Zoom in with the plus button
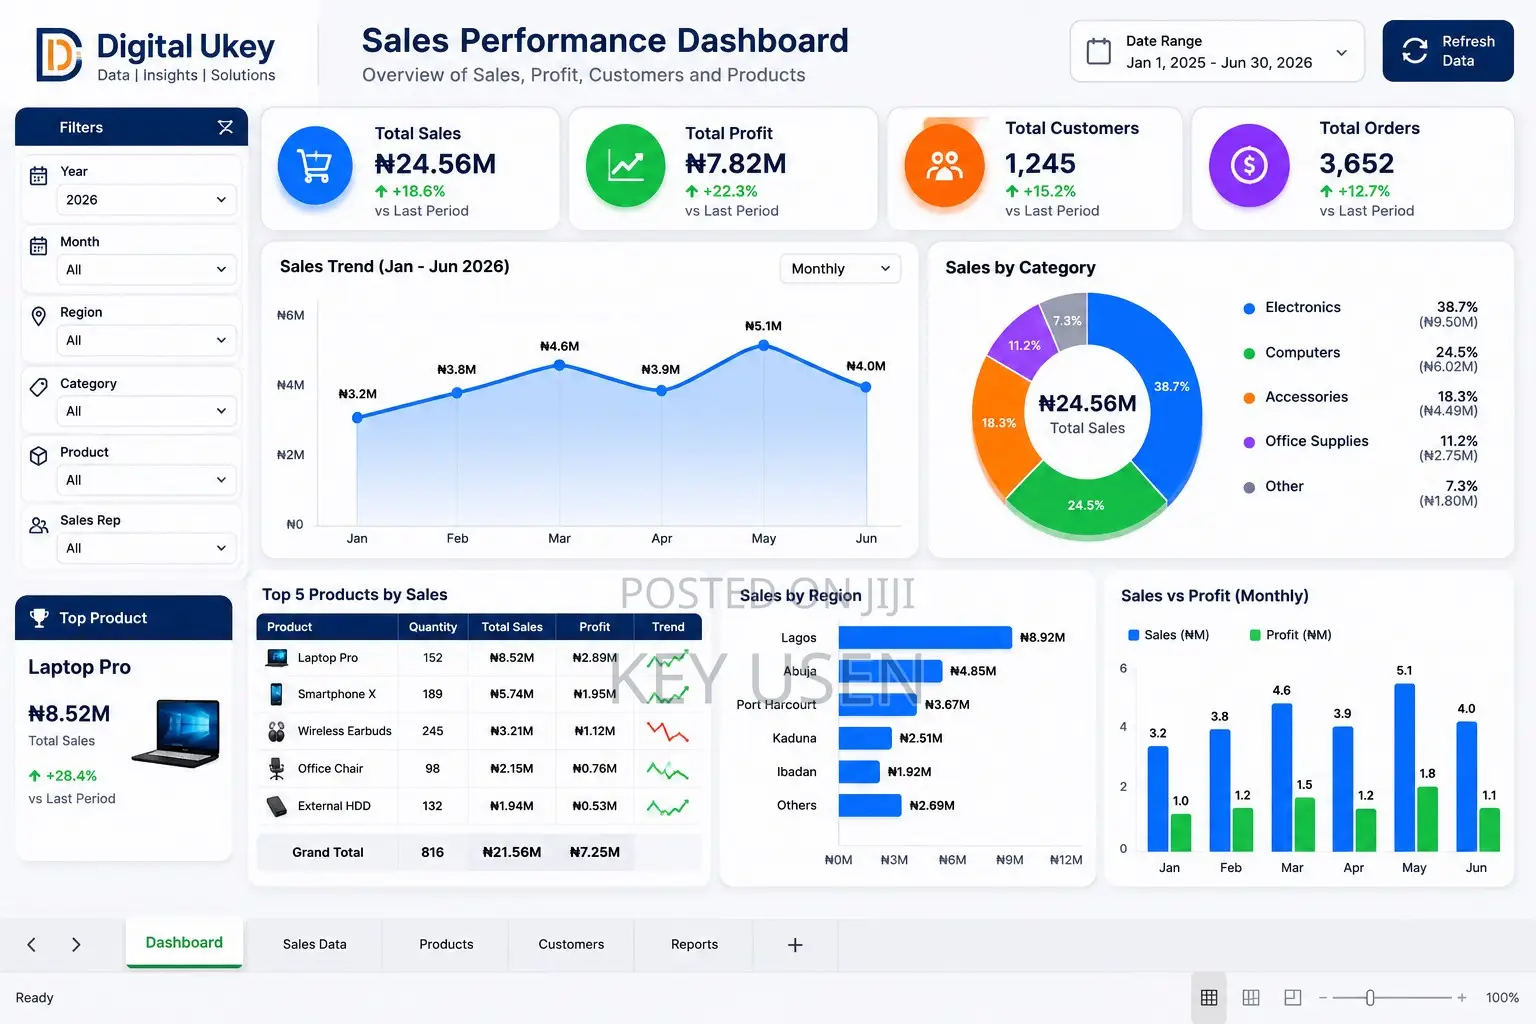Screen dimensions: 1536x1024 point(1461,997)
